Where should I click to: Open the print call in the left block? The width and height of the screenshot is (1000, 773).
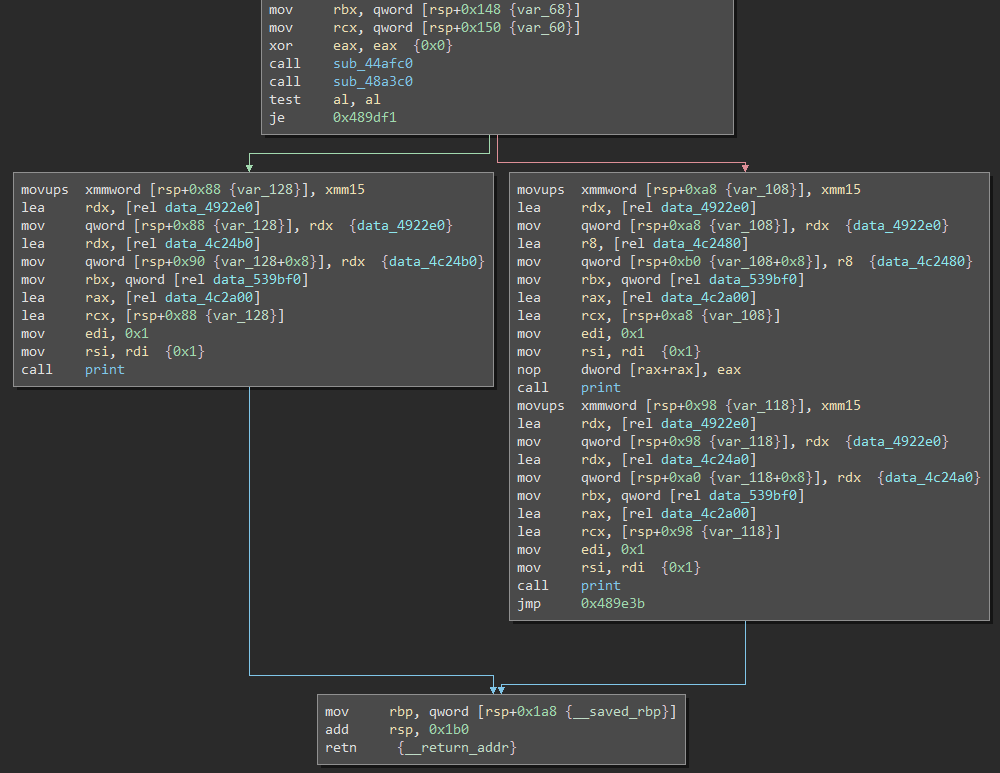[104, 369]
